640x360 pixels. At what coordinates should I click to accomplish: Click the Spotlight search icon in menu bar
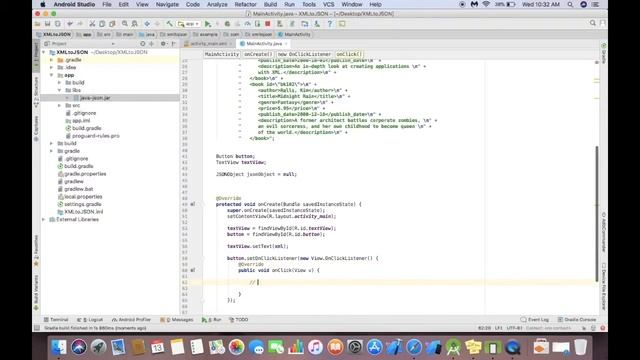[x=570, y=4]
